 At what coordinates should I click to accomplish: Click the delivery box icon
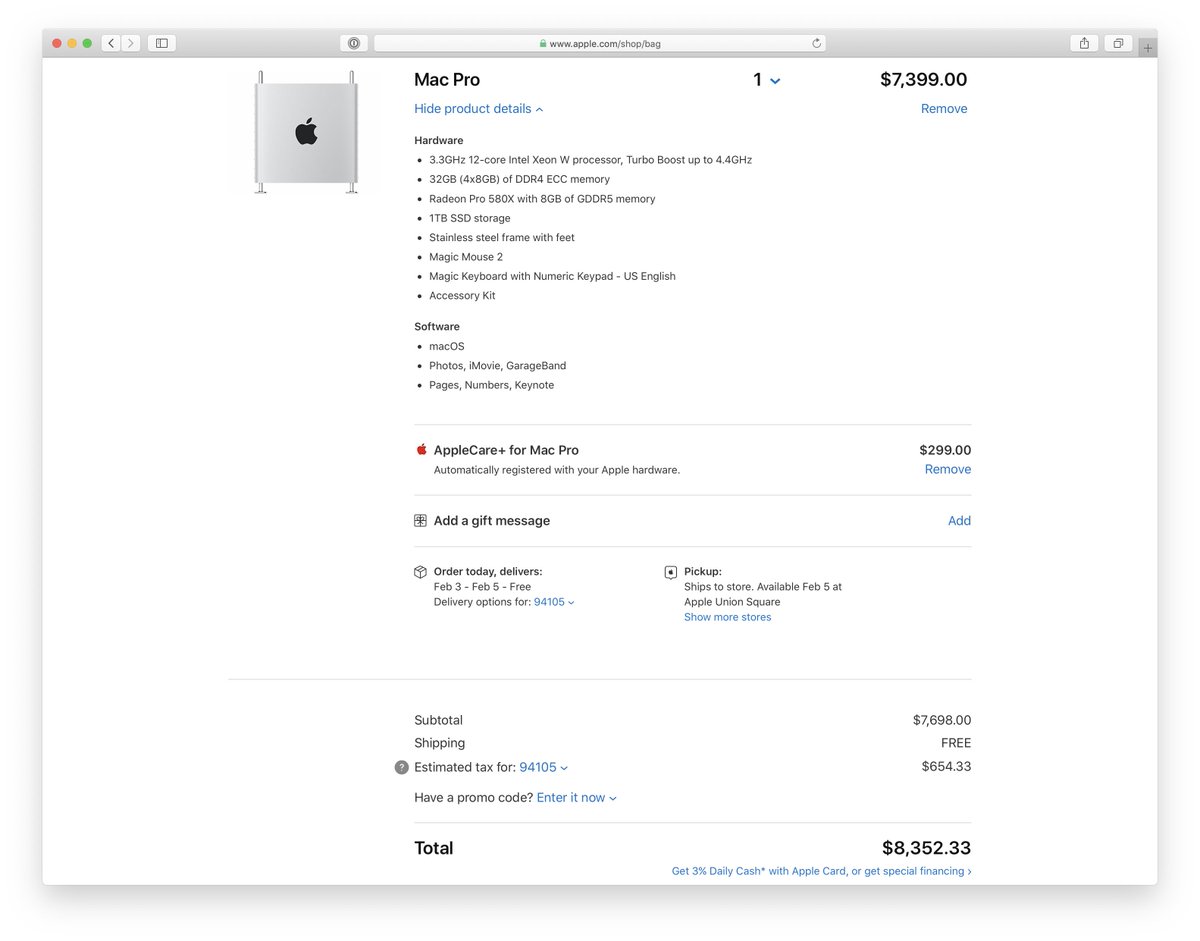tap(421, 572)
